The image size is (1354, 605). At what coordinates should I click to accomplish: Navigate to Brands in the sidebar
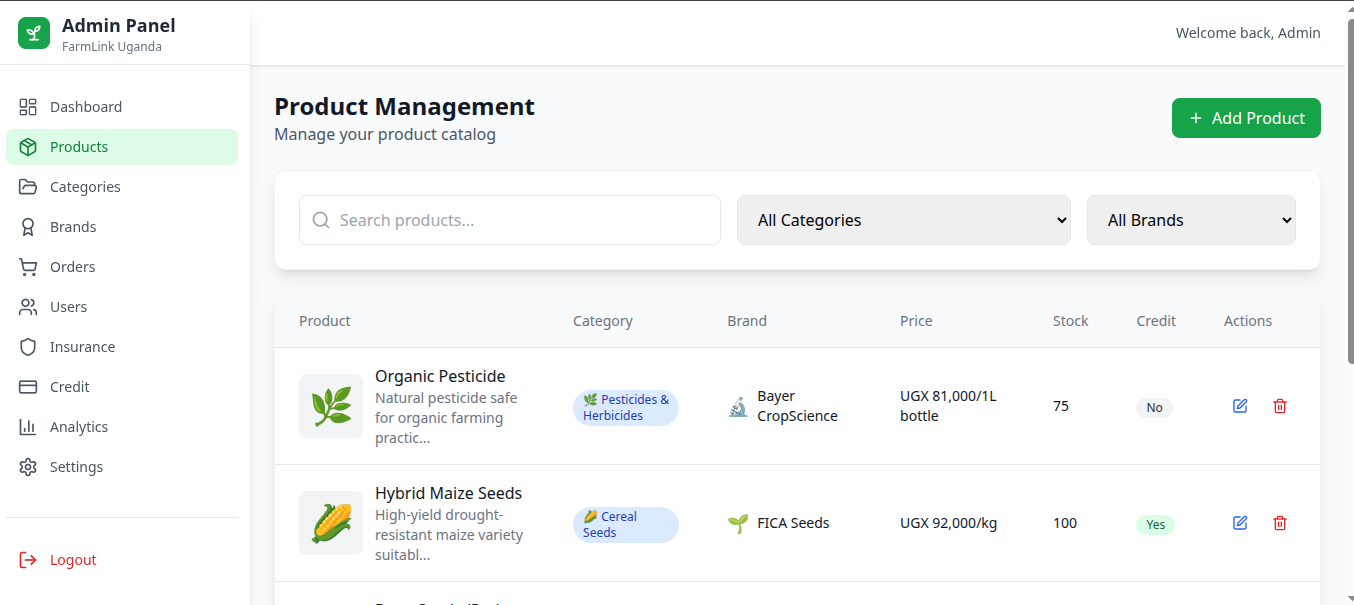point(73,227)
